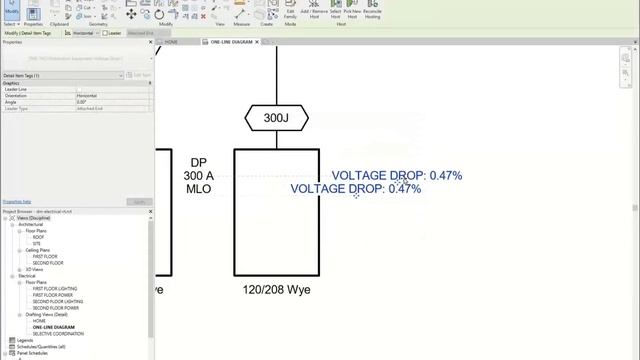Viewport: 640px width, 360px height.
Task: Collapse the Electrical node expander
Action: click(12, 276)
